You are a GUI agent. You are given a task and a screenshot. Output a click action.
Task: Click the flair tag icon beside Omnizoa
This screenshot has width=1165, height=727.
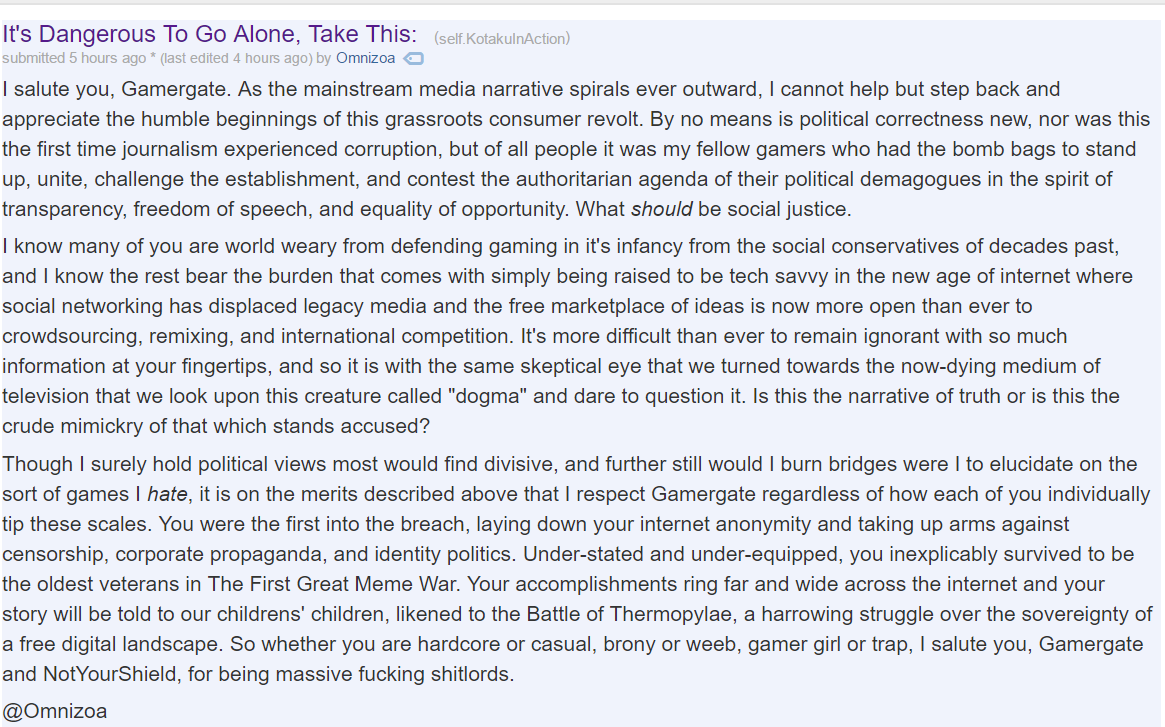tap(413, 59)
